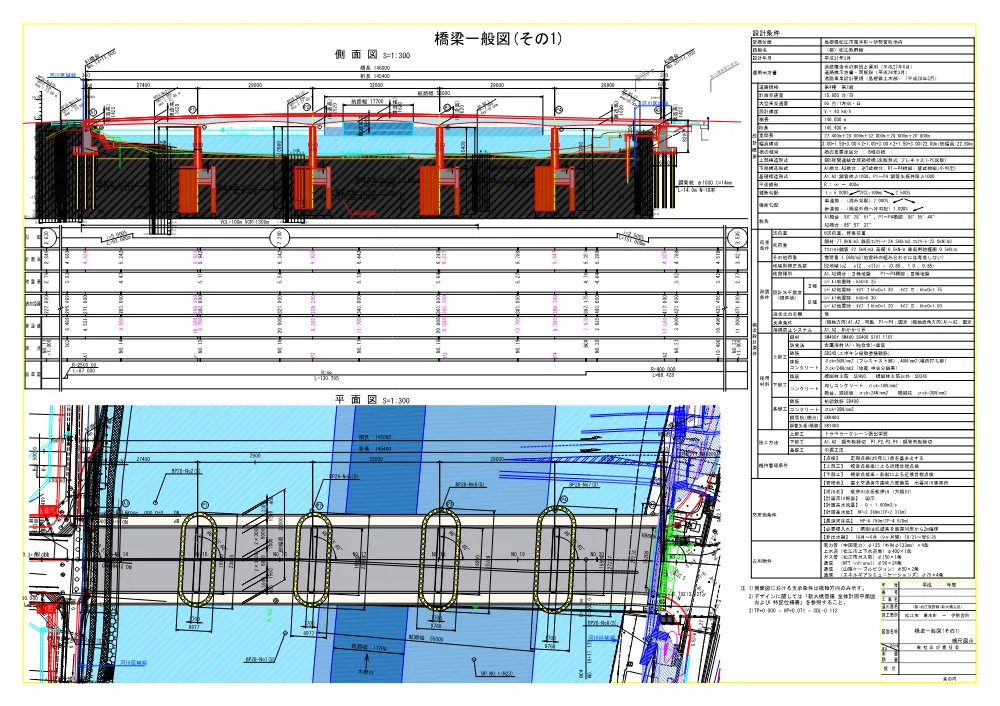The height and width of the screenshot is (706, 1000).
Task: Click the 27400 span dimension in 側面図
Action: pyautogui.click(x=143, y=85)
